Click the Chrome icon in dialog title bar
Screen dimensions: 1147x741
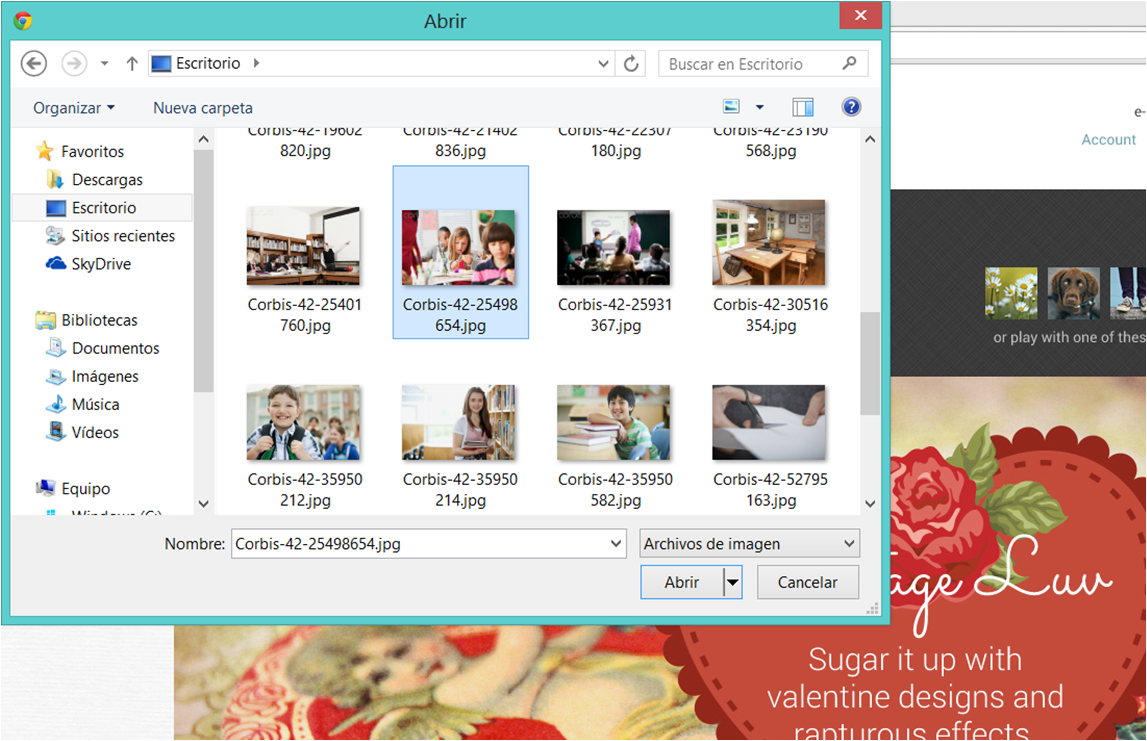tap(23, 20)
